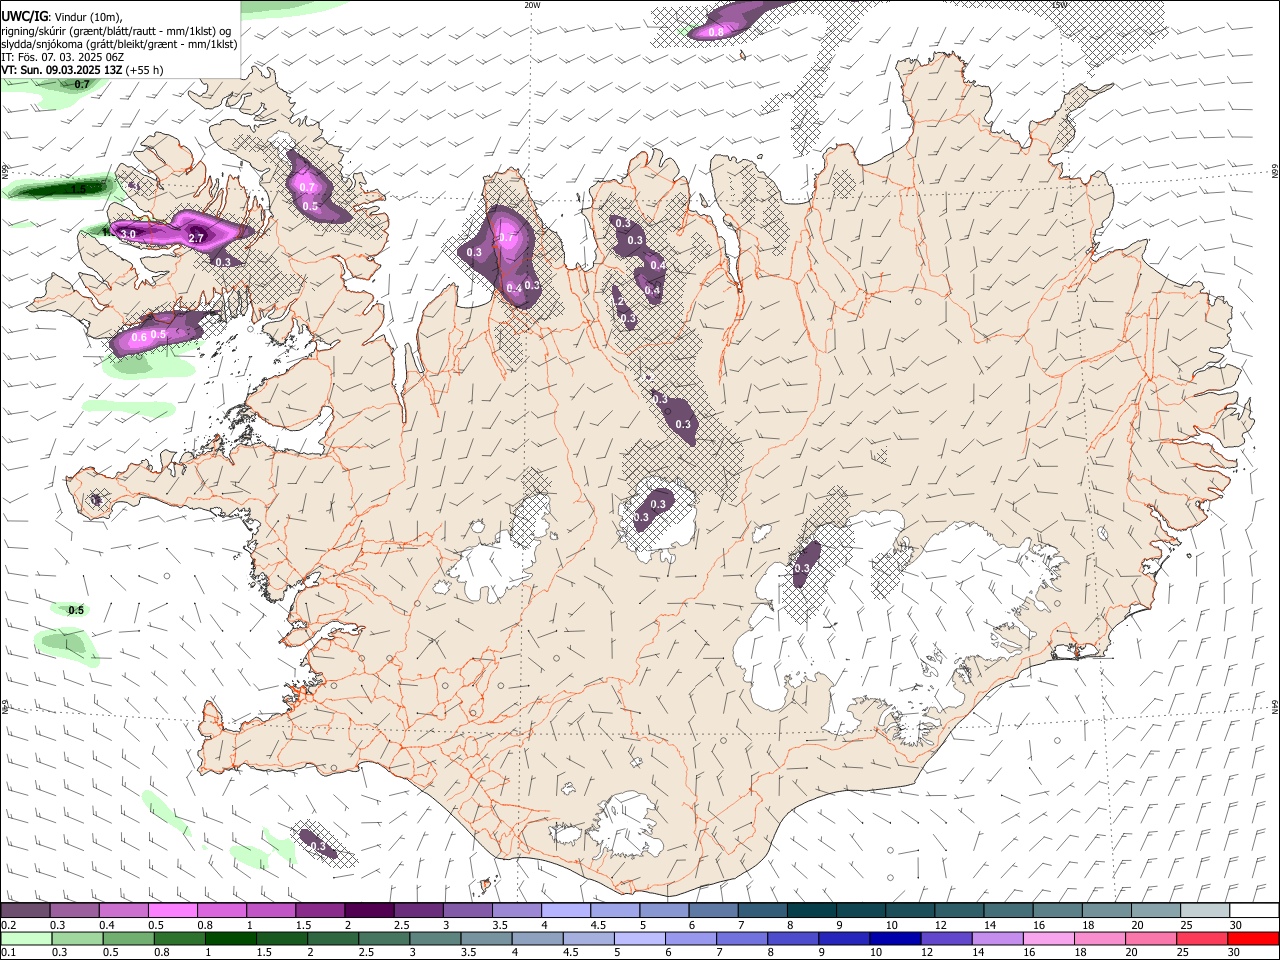Click the '0.8' value at top edge of map
1280x960 pixels.
pyautogui.click(x=716, y=32)
